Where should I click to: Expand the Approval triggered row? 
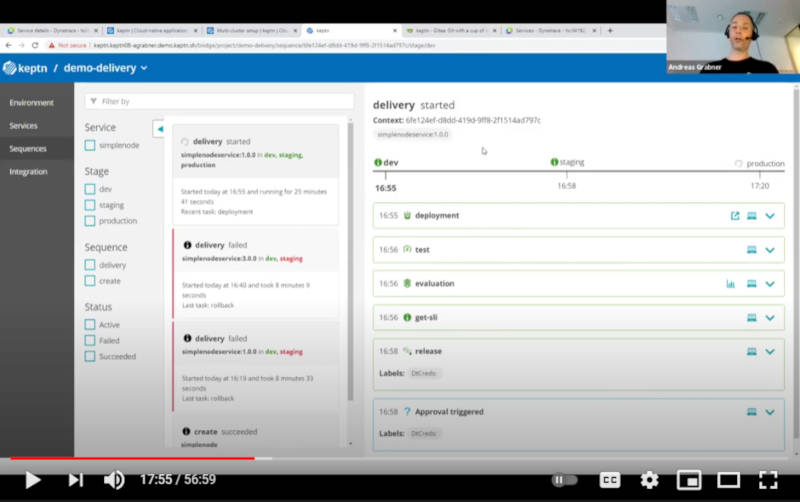(x=770, y=412)
